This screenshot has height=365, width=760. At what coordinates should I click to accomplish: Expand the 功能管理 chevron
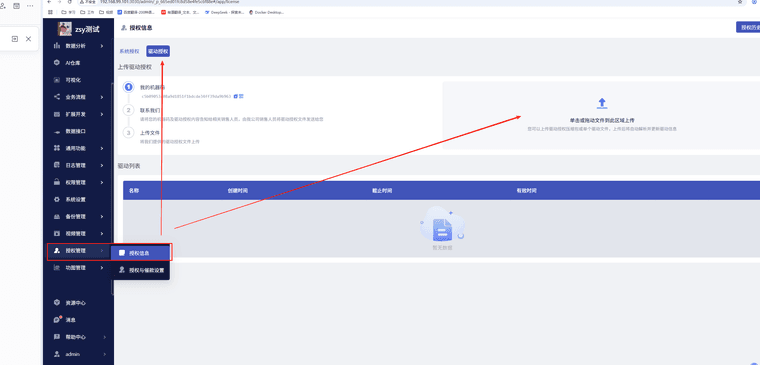click(102, 268)
